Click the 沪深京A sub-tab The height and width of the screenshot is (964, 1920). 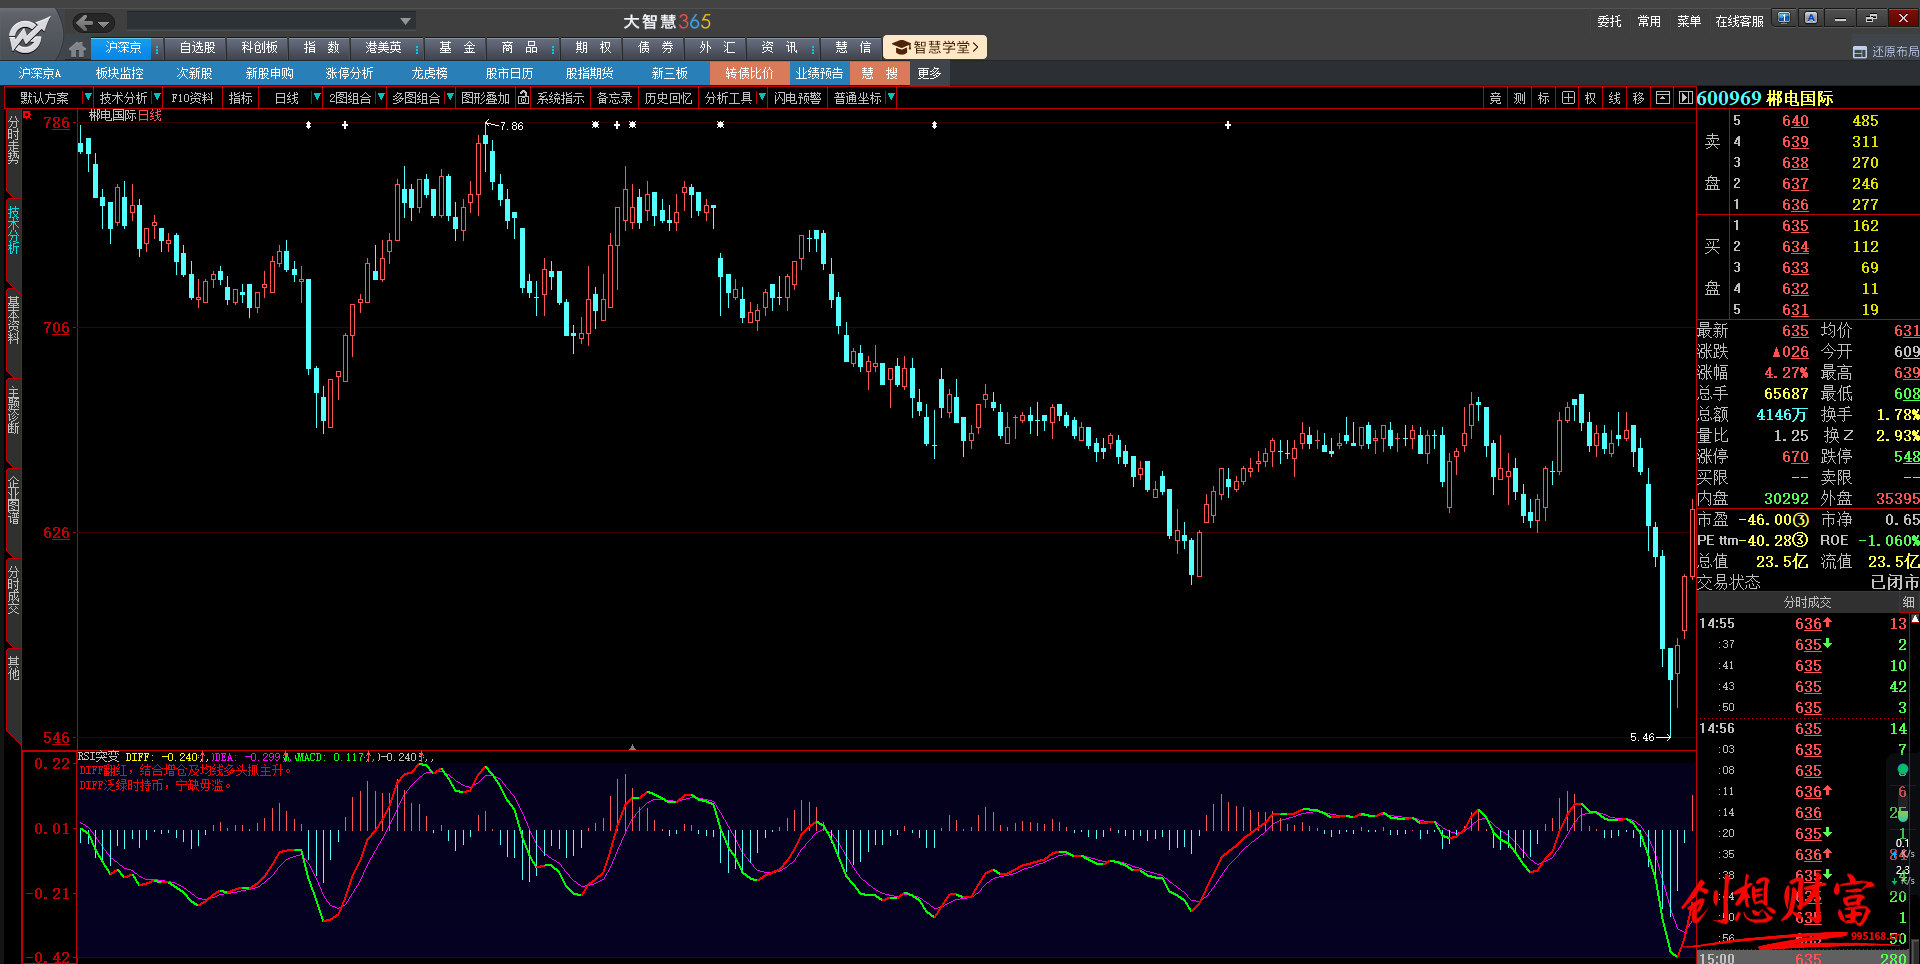pyautogui.click(x=40, y=73)
